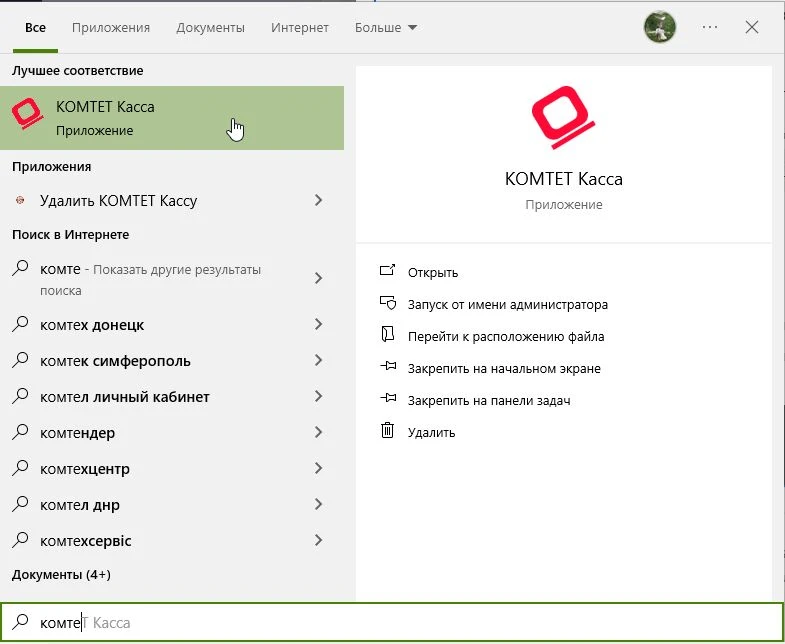Open the Больше dropdown menu
785x644 pixels.
386,28
